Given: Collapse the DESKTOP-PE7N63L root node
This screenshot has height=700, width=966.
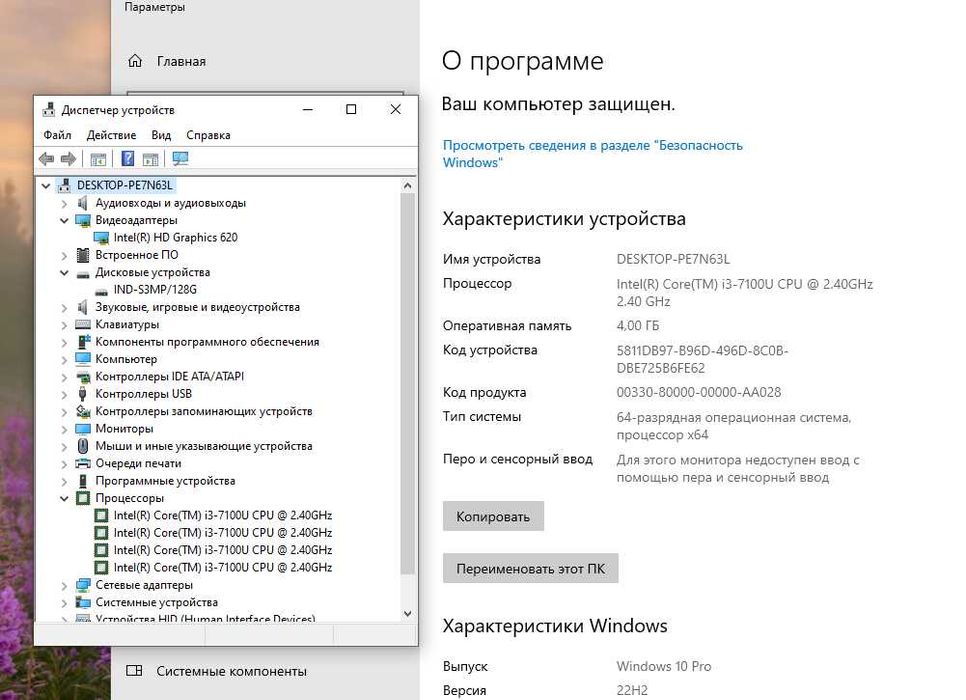Looking at the screenshot, I should point(46,185).
